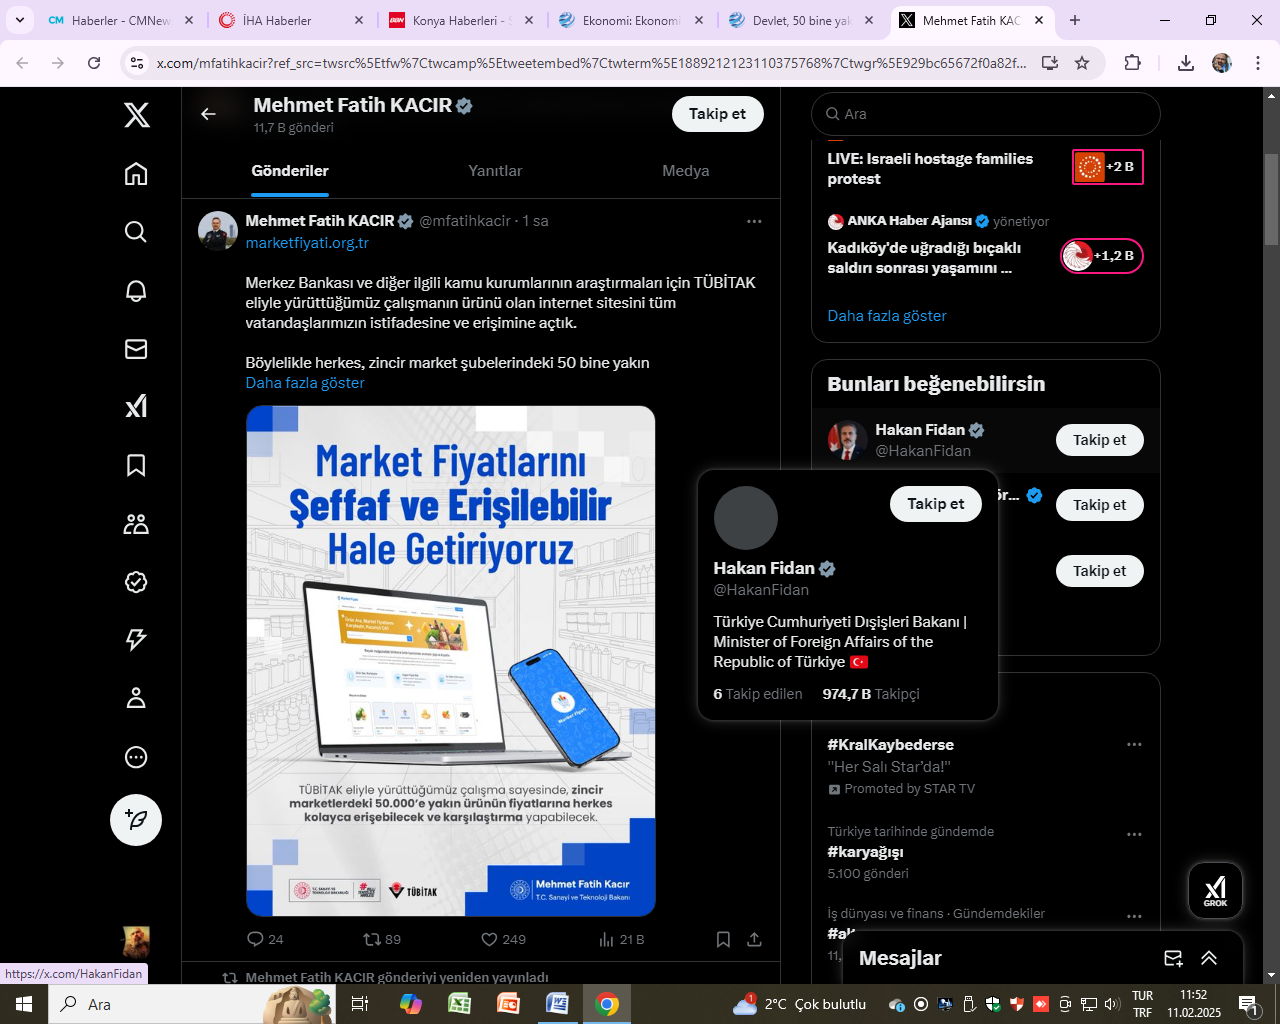Open #karyağışı trending hashtag
Screen dimensions: 1280x1024
[865, 852]
